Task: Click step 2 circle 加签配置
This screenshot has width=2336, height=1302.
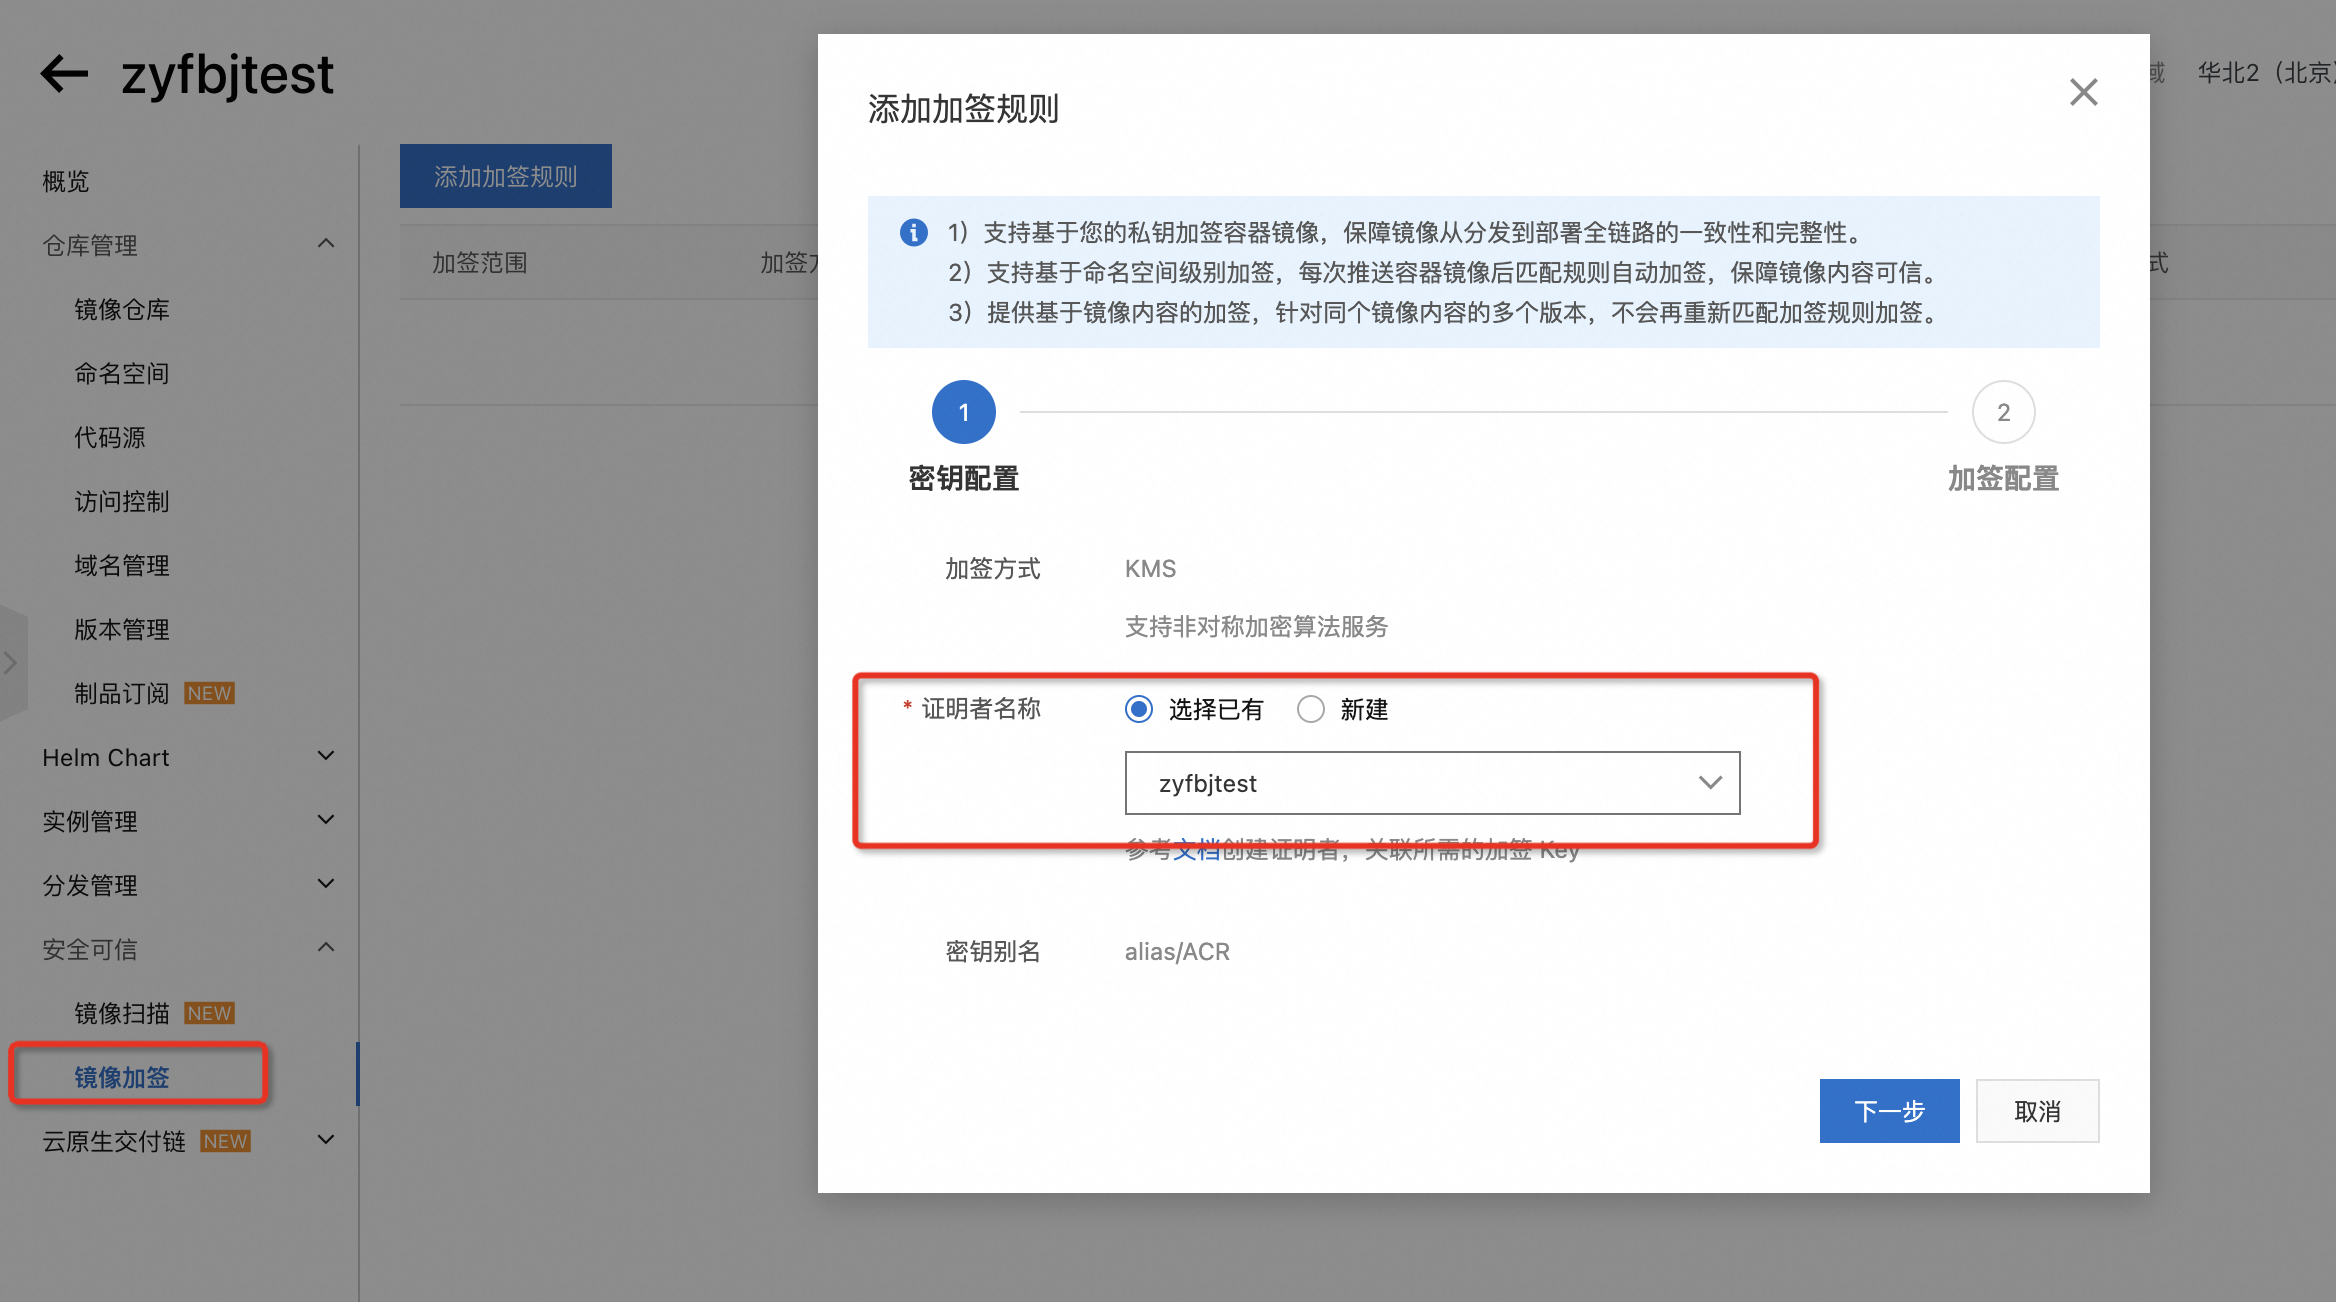Action: tap(2003, 412)
